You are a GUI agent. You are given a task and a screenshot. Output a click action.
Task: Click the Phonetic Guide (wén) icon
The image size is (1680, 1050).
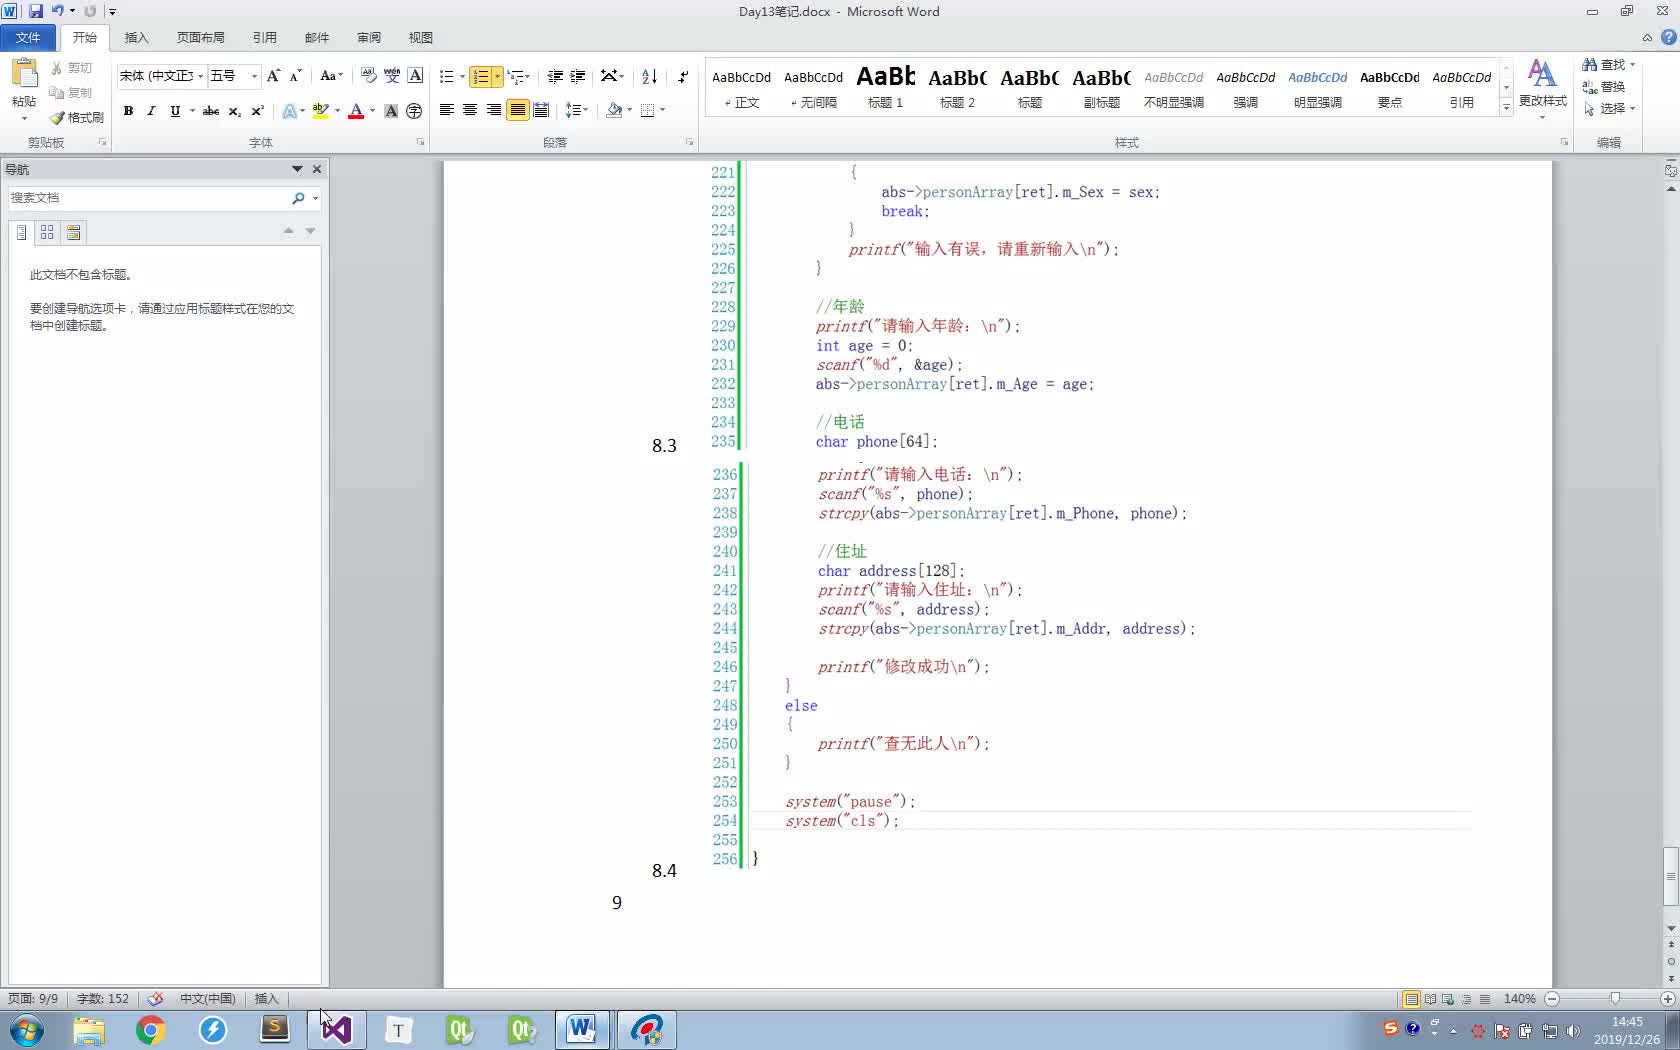pyautogui.click(x=392, y=76)
